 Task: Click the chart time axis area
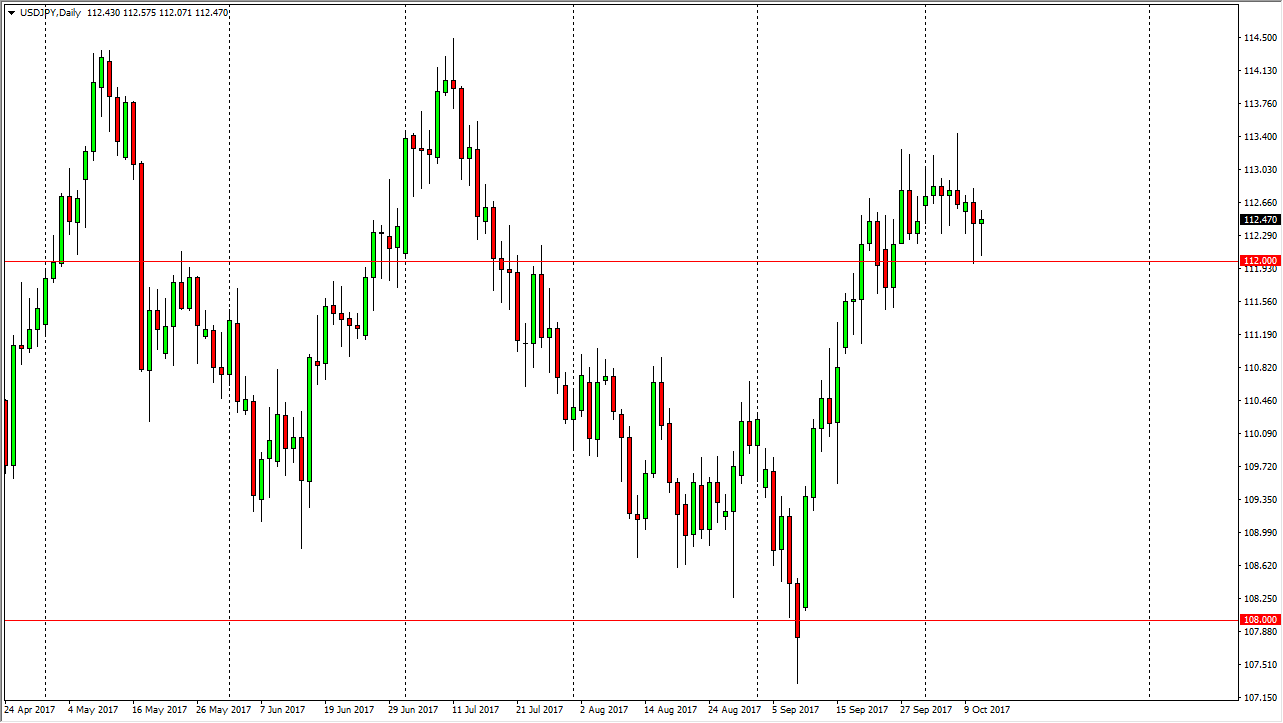coord(600,709)
